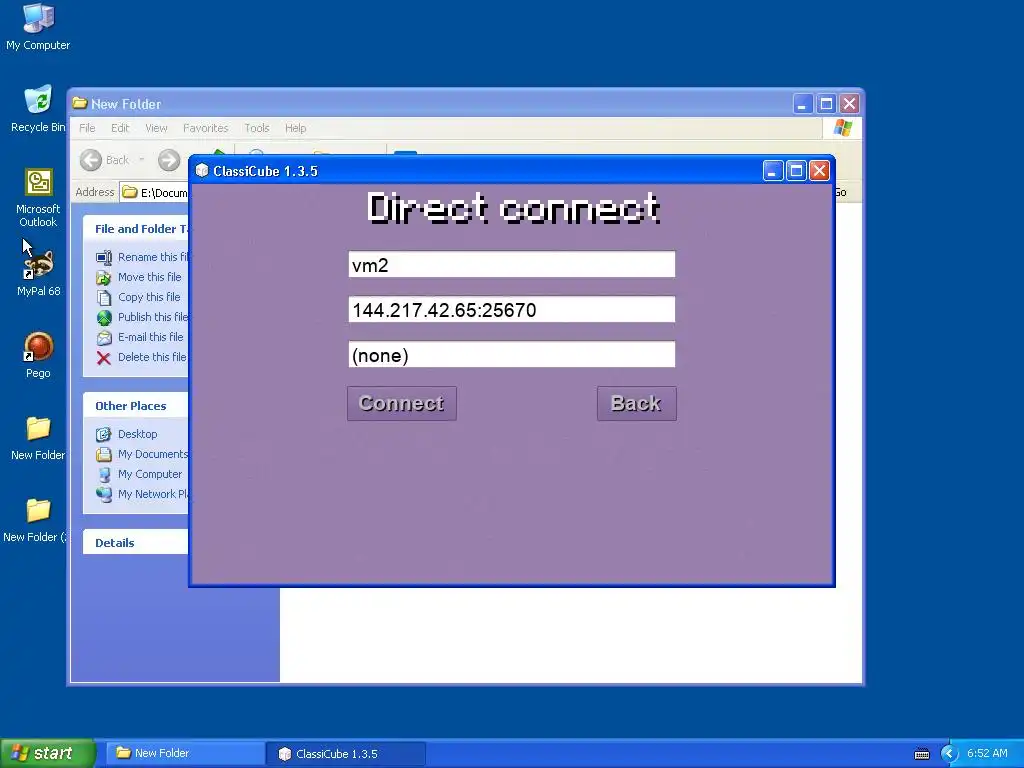The image size is (1024, 768).
Task: Click the Forward arrow in the New Folder window
Action: pos(168,160)
